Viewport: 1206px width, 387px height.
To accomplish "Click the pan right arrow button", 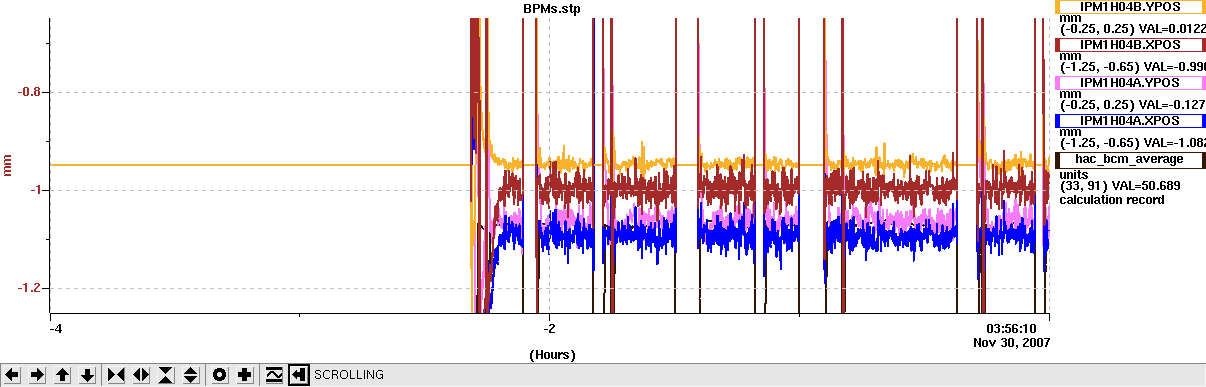I will 38,375.
